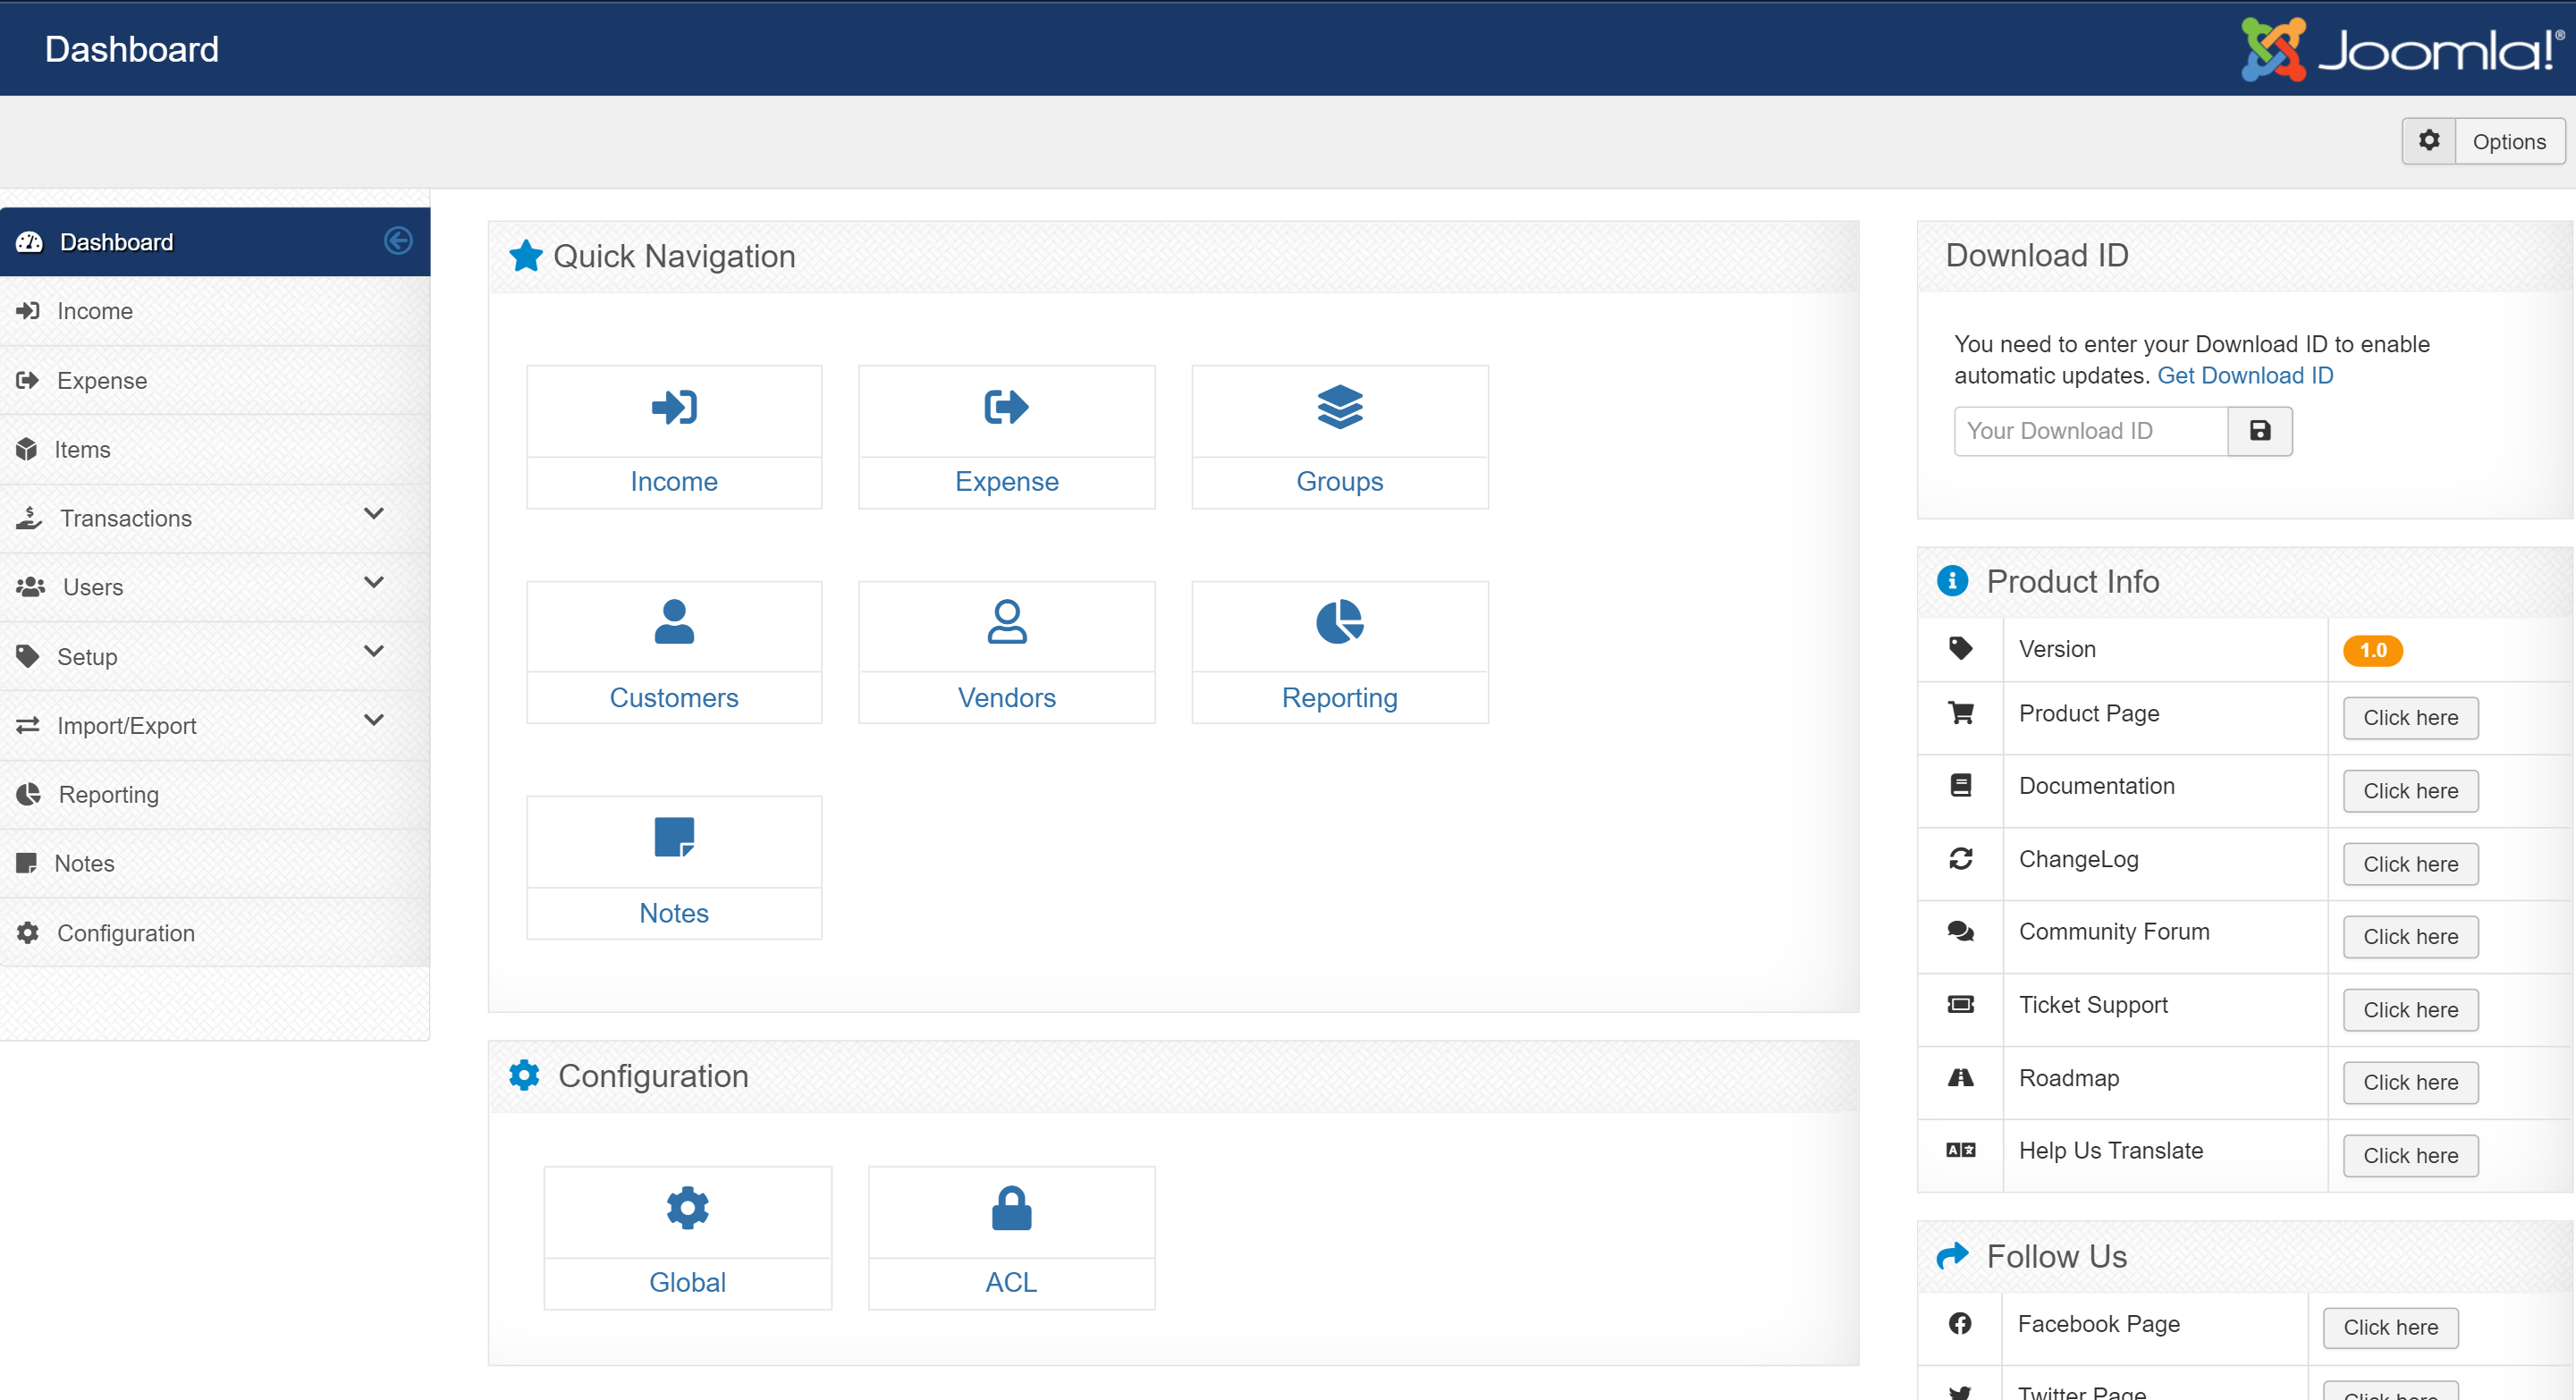Image resolution: width=2576 pixels, height=1400 pixels.
Task: Open Dashboard in the sidebar
Action: 215,242
